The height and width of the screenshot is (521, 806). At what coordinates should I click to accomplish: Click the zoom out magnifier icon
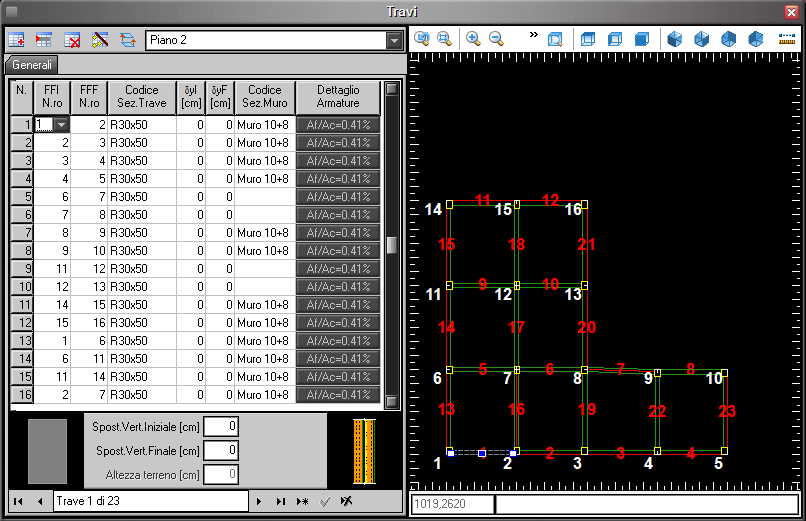[x=496, y=39]
